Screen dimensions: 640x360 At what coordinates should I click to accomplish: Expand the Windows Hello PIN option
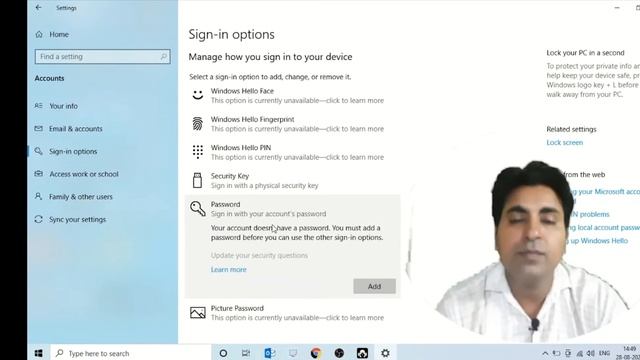point(292,152)
